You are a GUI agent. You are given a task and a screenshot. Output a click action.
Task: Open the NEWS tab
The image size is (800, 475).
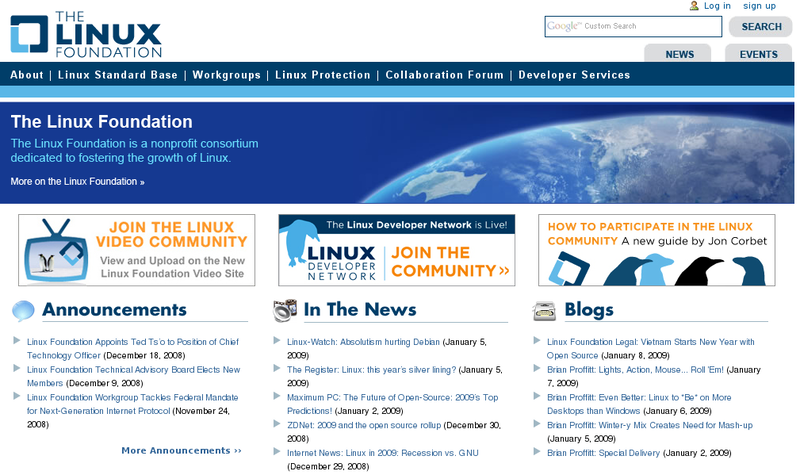[x=679, y=55]
